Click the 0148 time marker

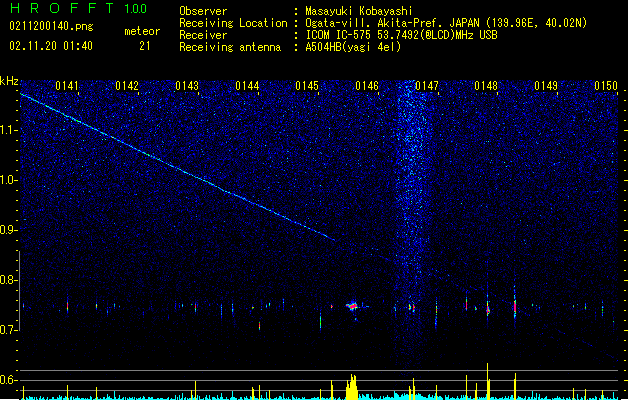486,86
